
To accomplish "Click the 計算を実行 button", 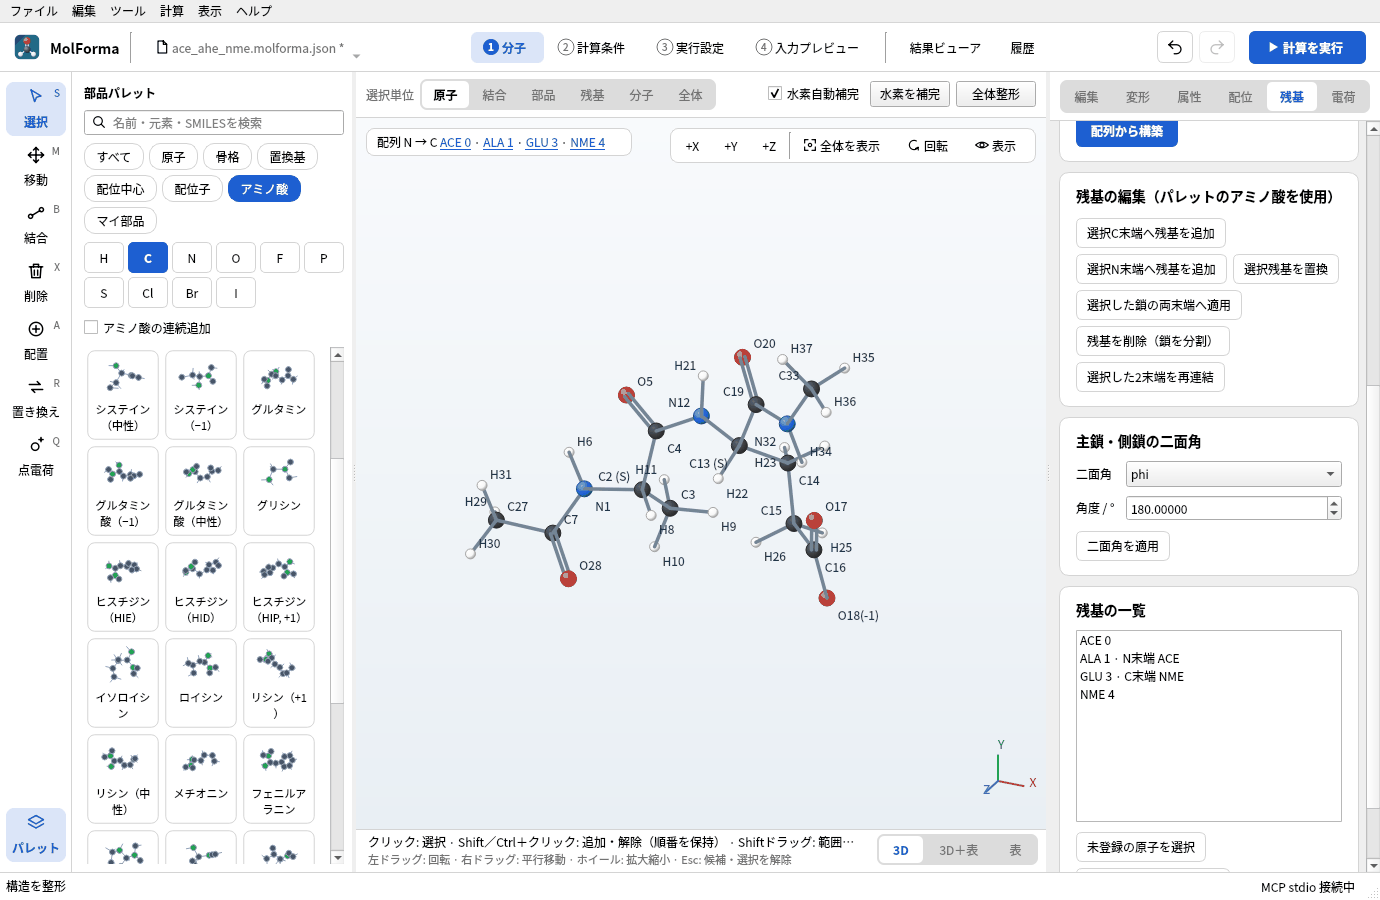I will tap(1307, 47).
